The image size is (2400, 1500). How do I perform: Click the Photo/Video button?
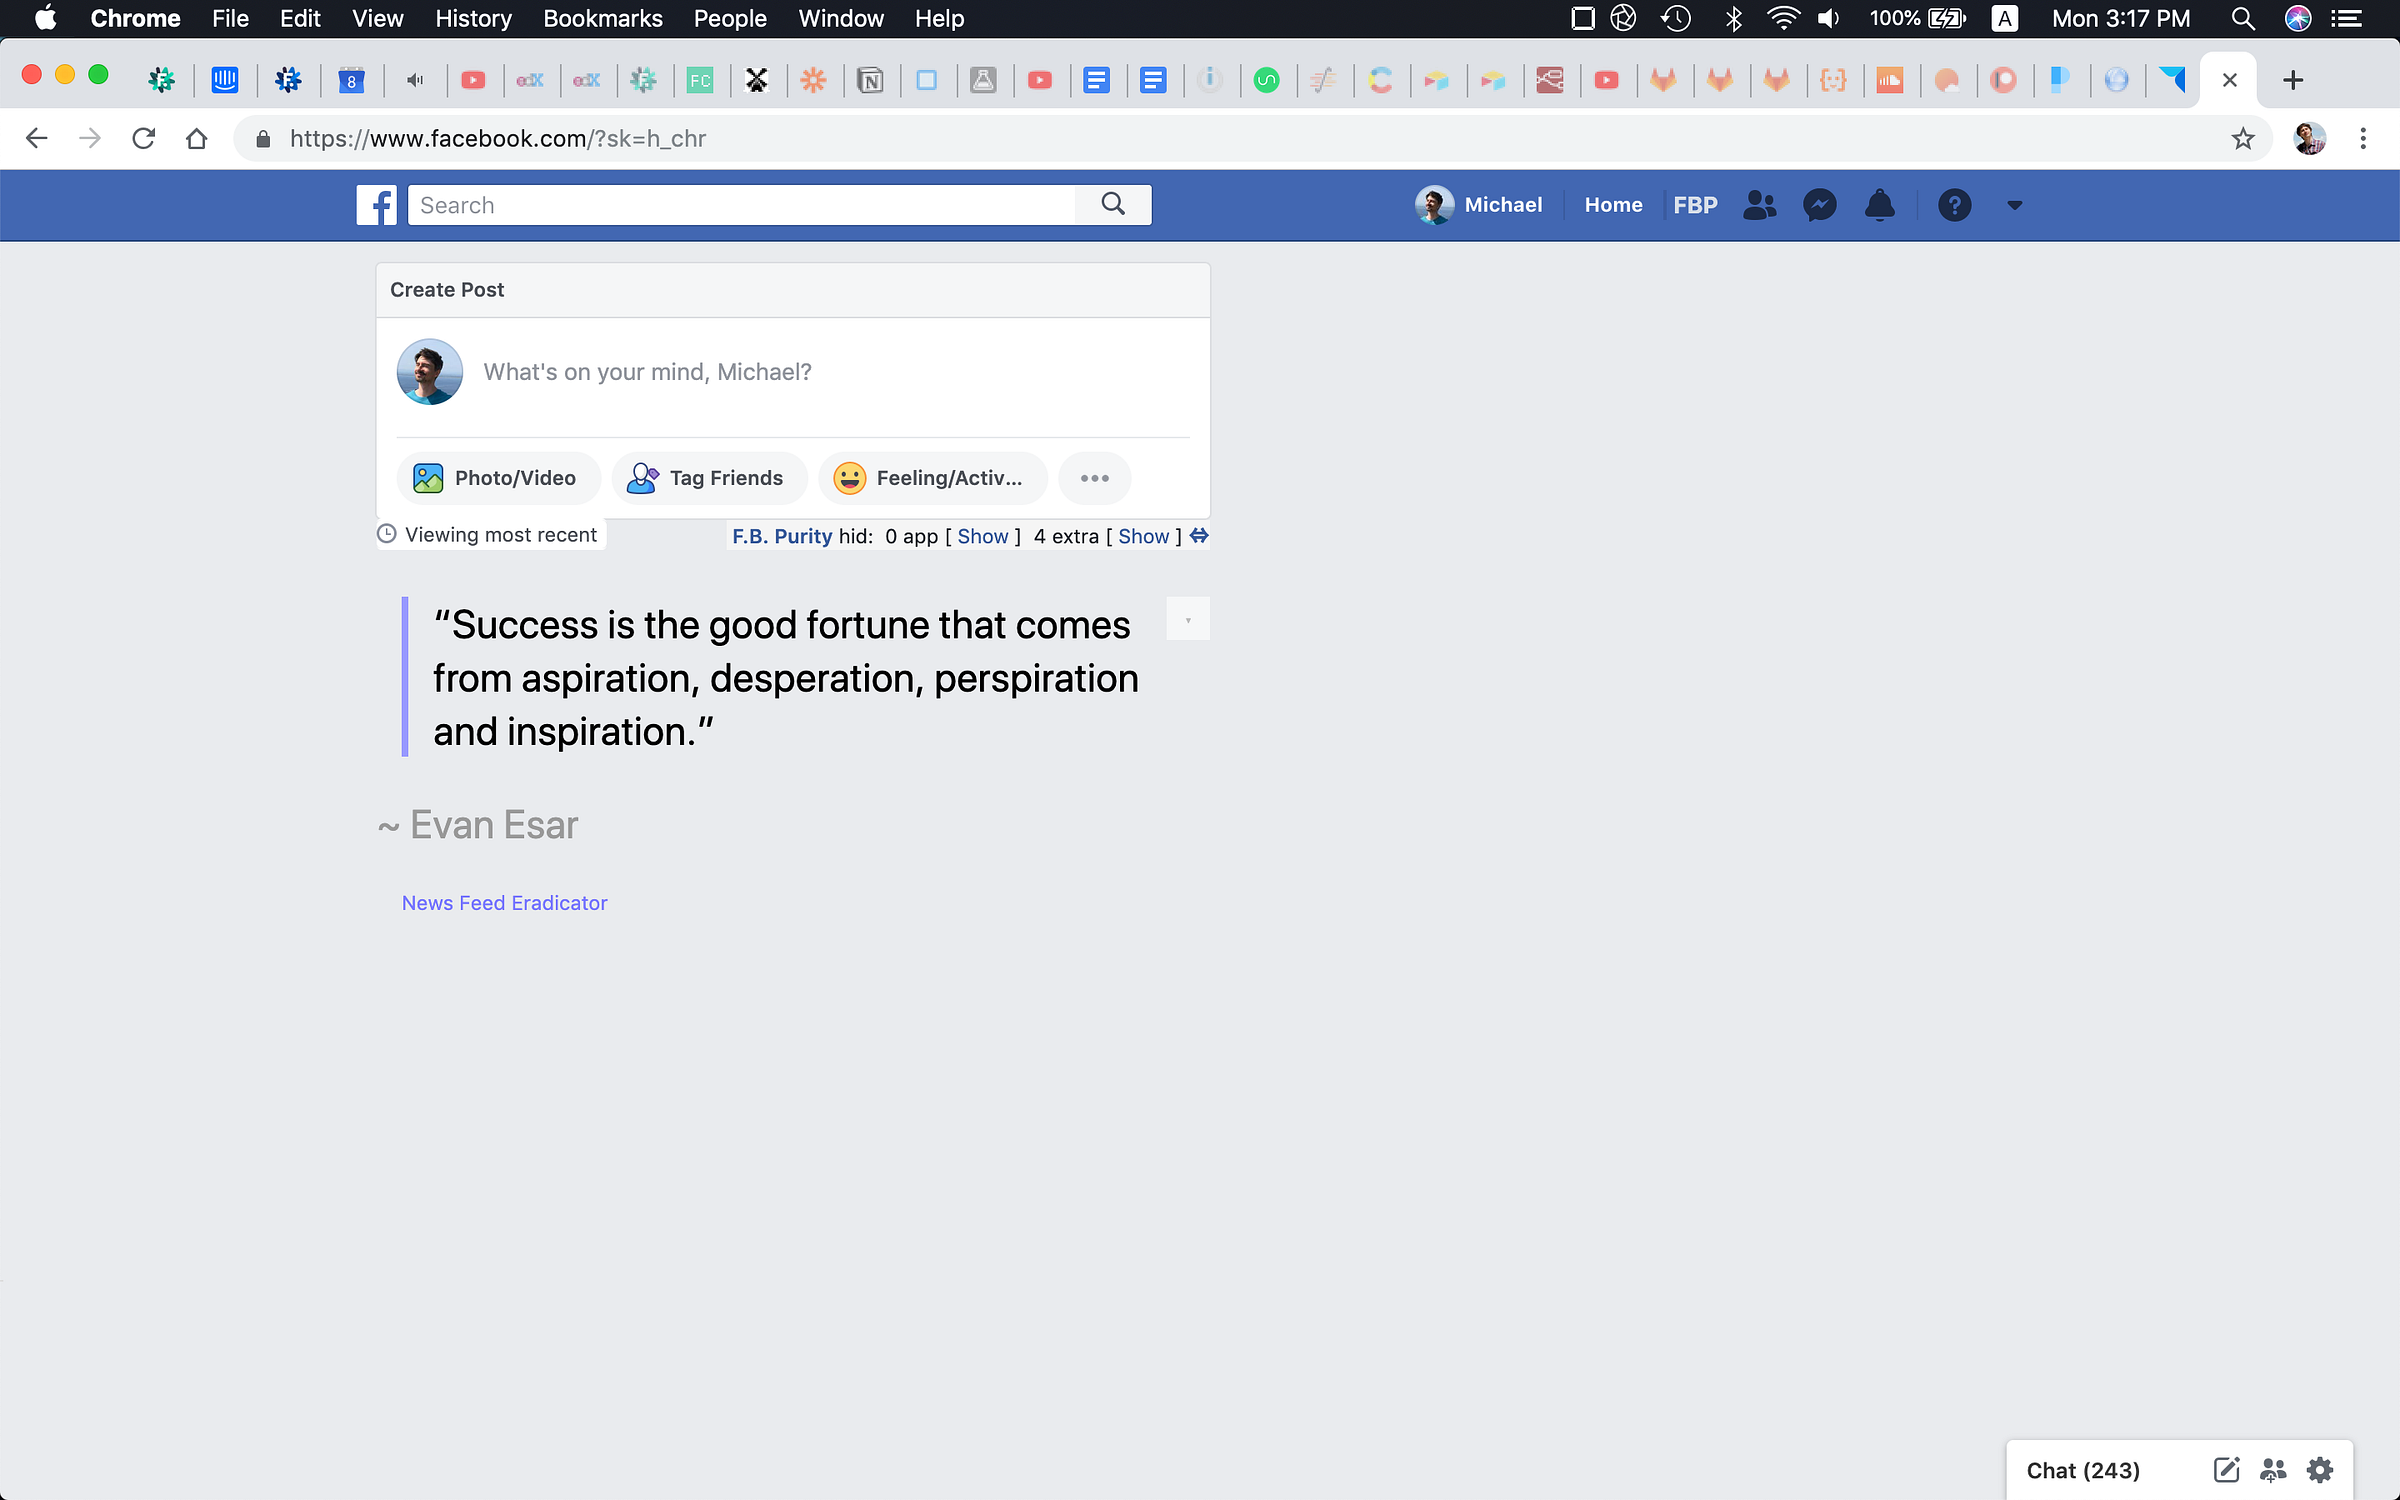(x=497, y=478)
